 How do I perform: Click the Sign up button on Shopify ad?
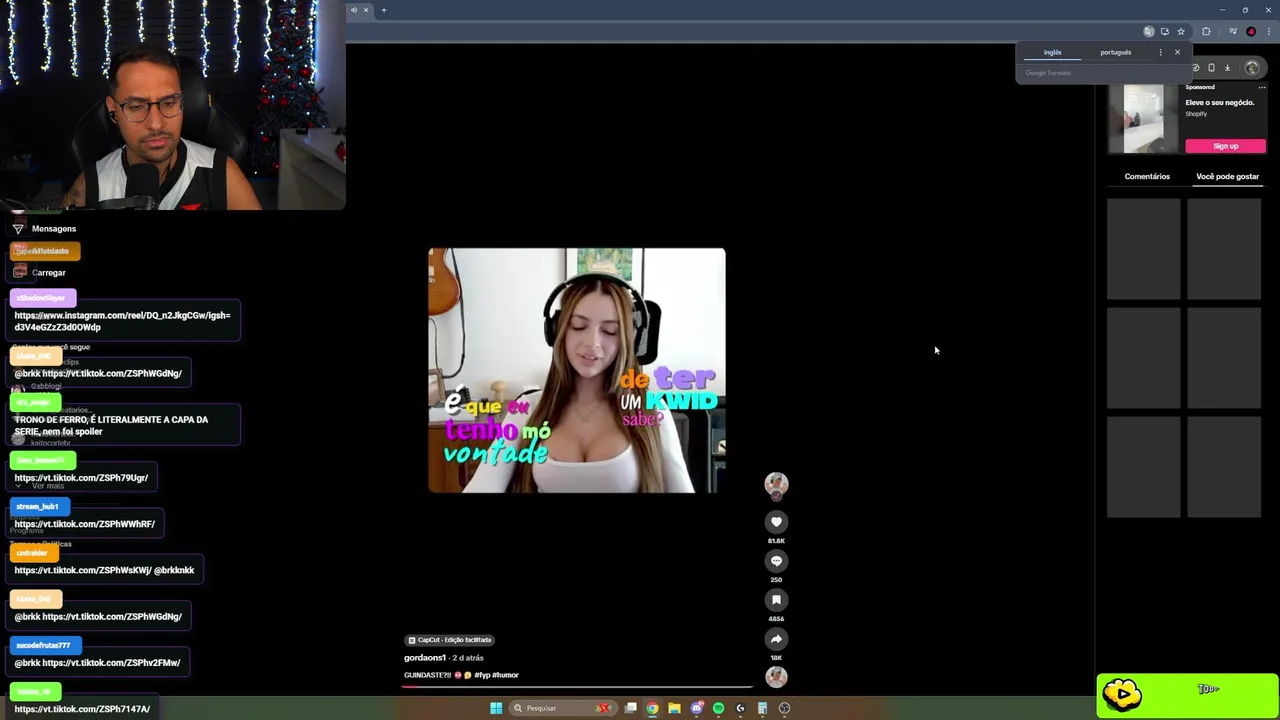click(x=1226, y=146)
